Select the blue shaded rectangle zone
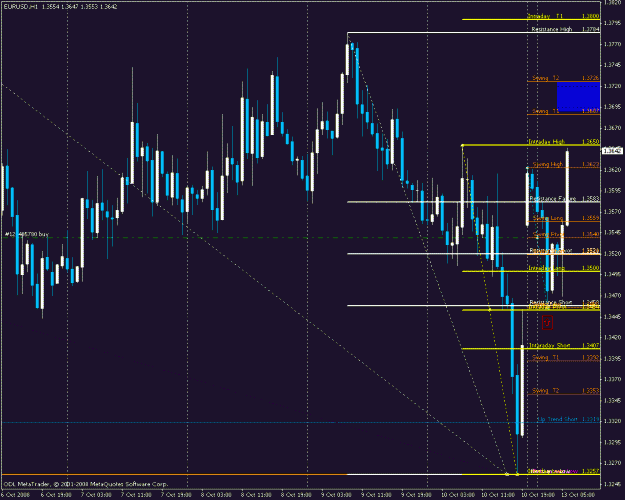Image resolution: width=625 pixels, height=500 pixels. 578,96
